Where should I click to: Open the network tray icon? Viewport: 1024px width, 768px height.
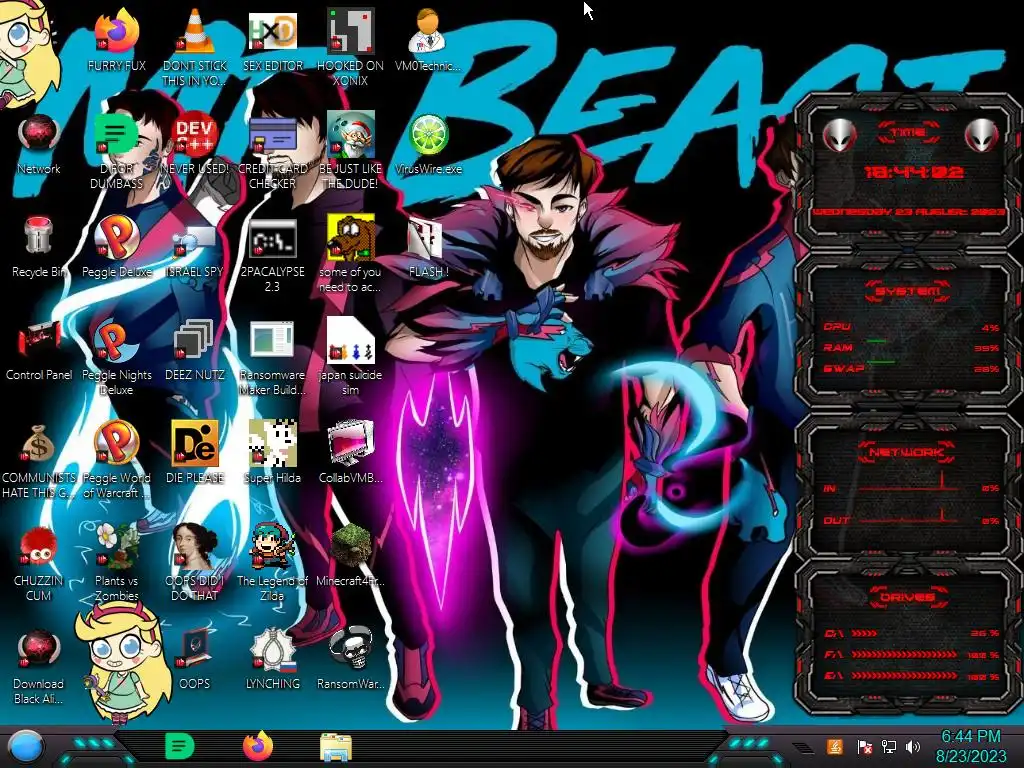pos(888,746)
